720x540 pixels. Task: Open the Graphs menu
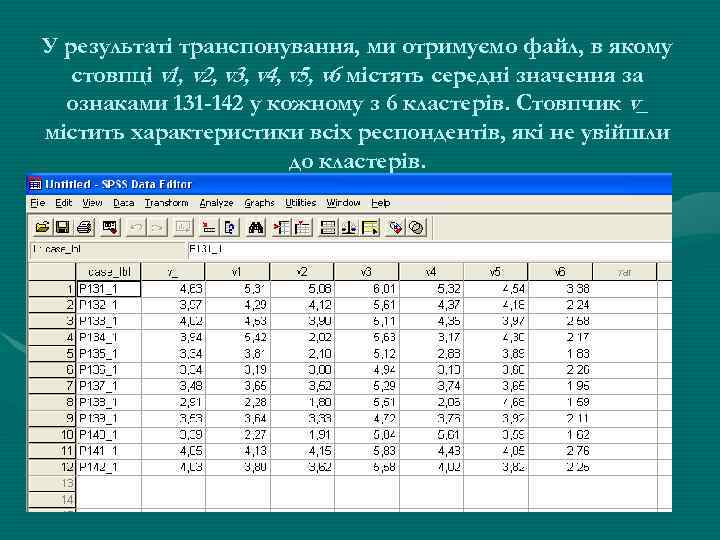click(x=259, y=202)
